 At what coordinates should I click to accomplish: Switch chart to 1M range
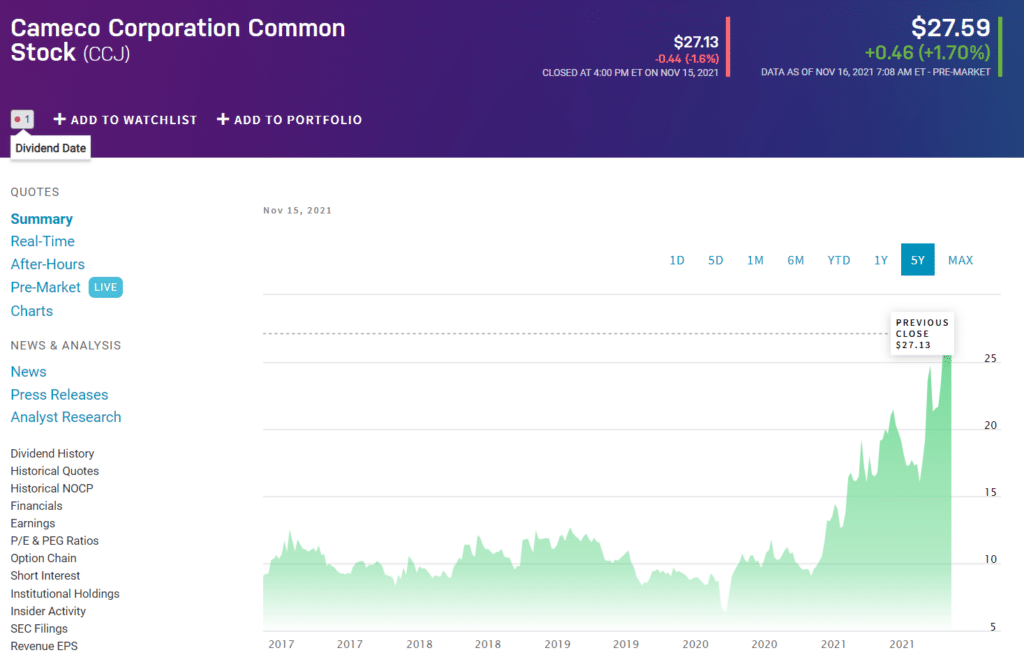click(756, 260)
